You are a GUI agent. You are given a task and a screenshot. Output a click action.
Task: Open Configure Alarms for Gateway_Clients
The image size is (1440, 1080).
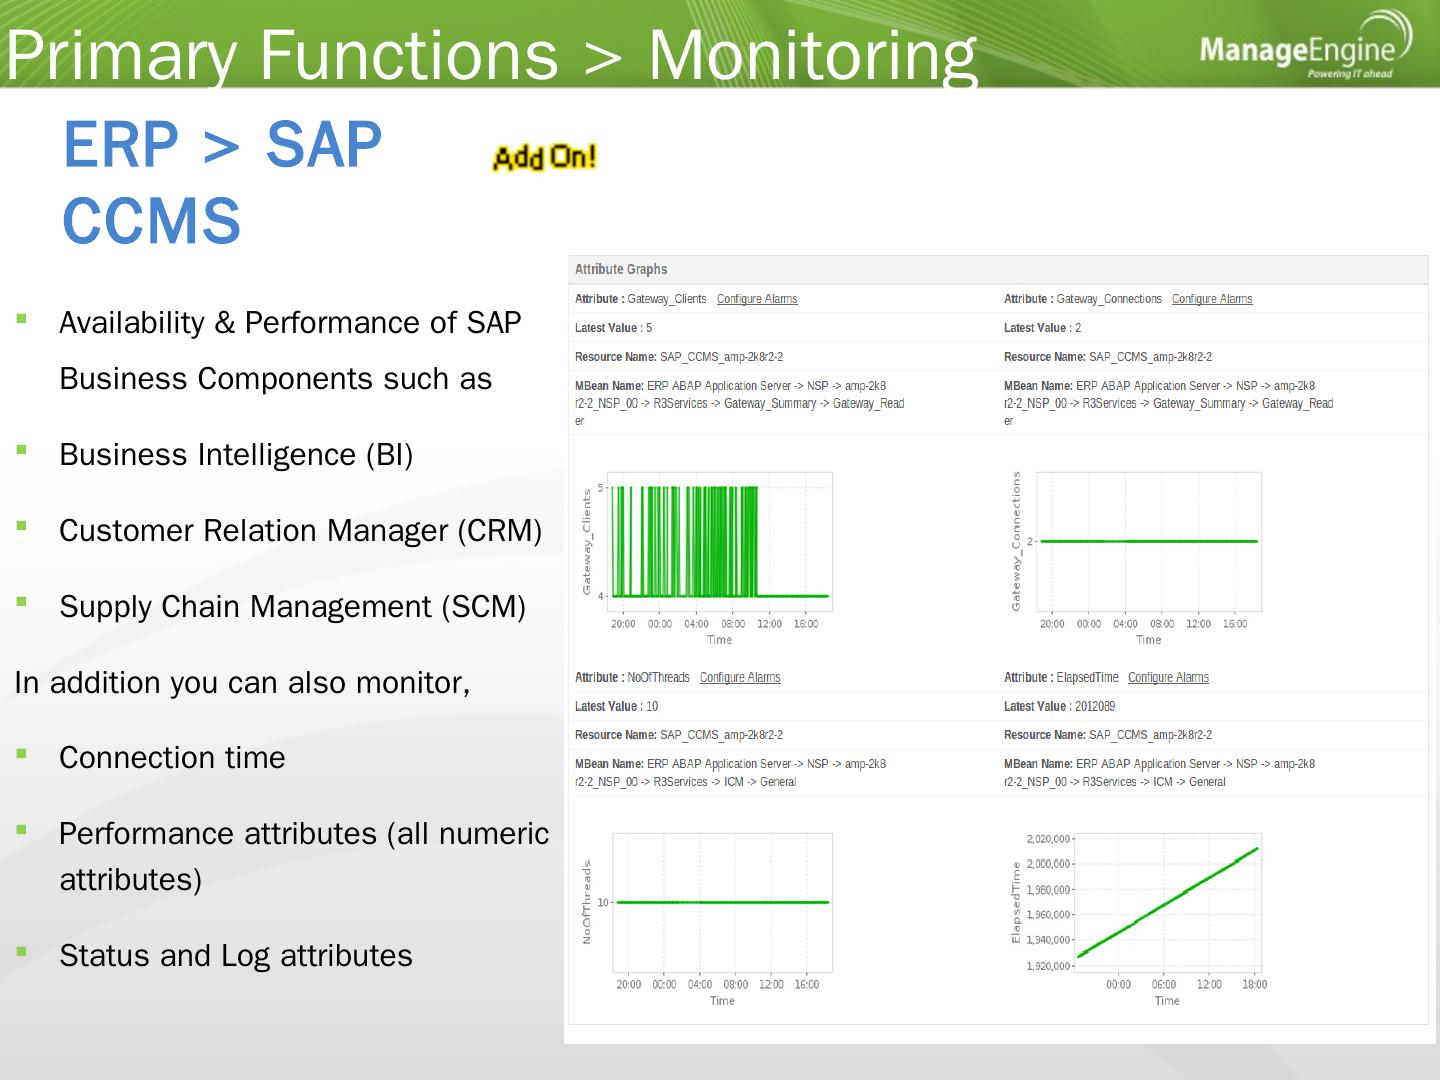pos(757,299)
